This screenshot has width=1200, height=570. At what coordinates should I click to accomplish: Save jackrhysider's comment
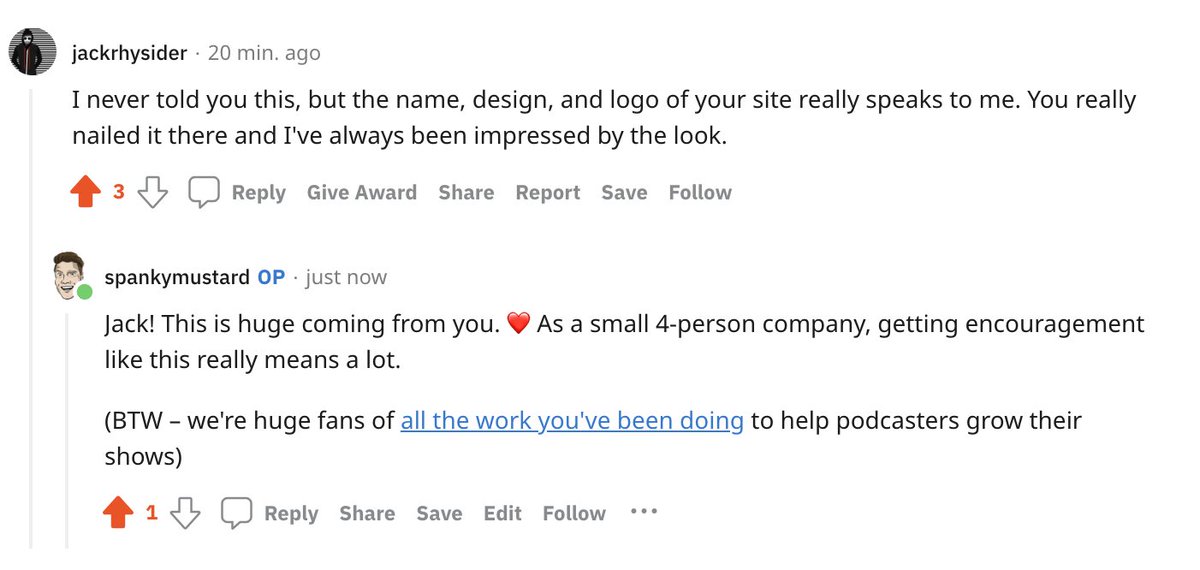pyautogui.click(x=624, y=192)
